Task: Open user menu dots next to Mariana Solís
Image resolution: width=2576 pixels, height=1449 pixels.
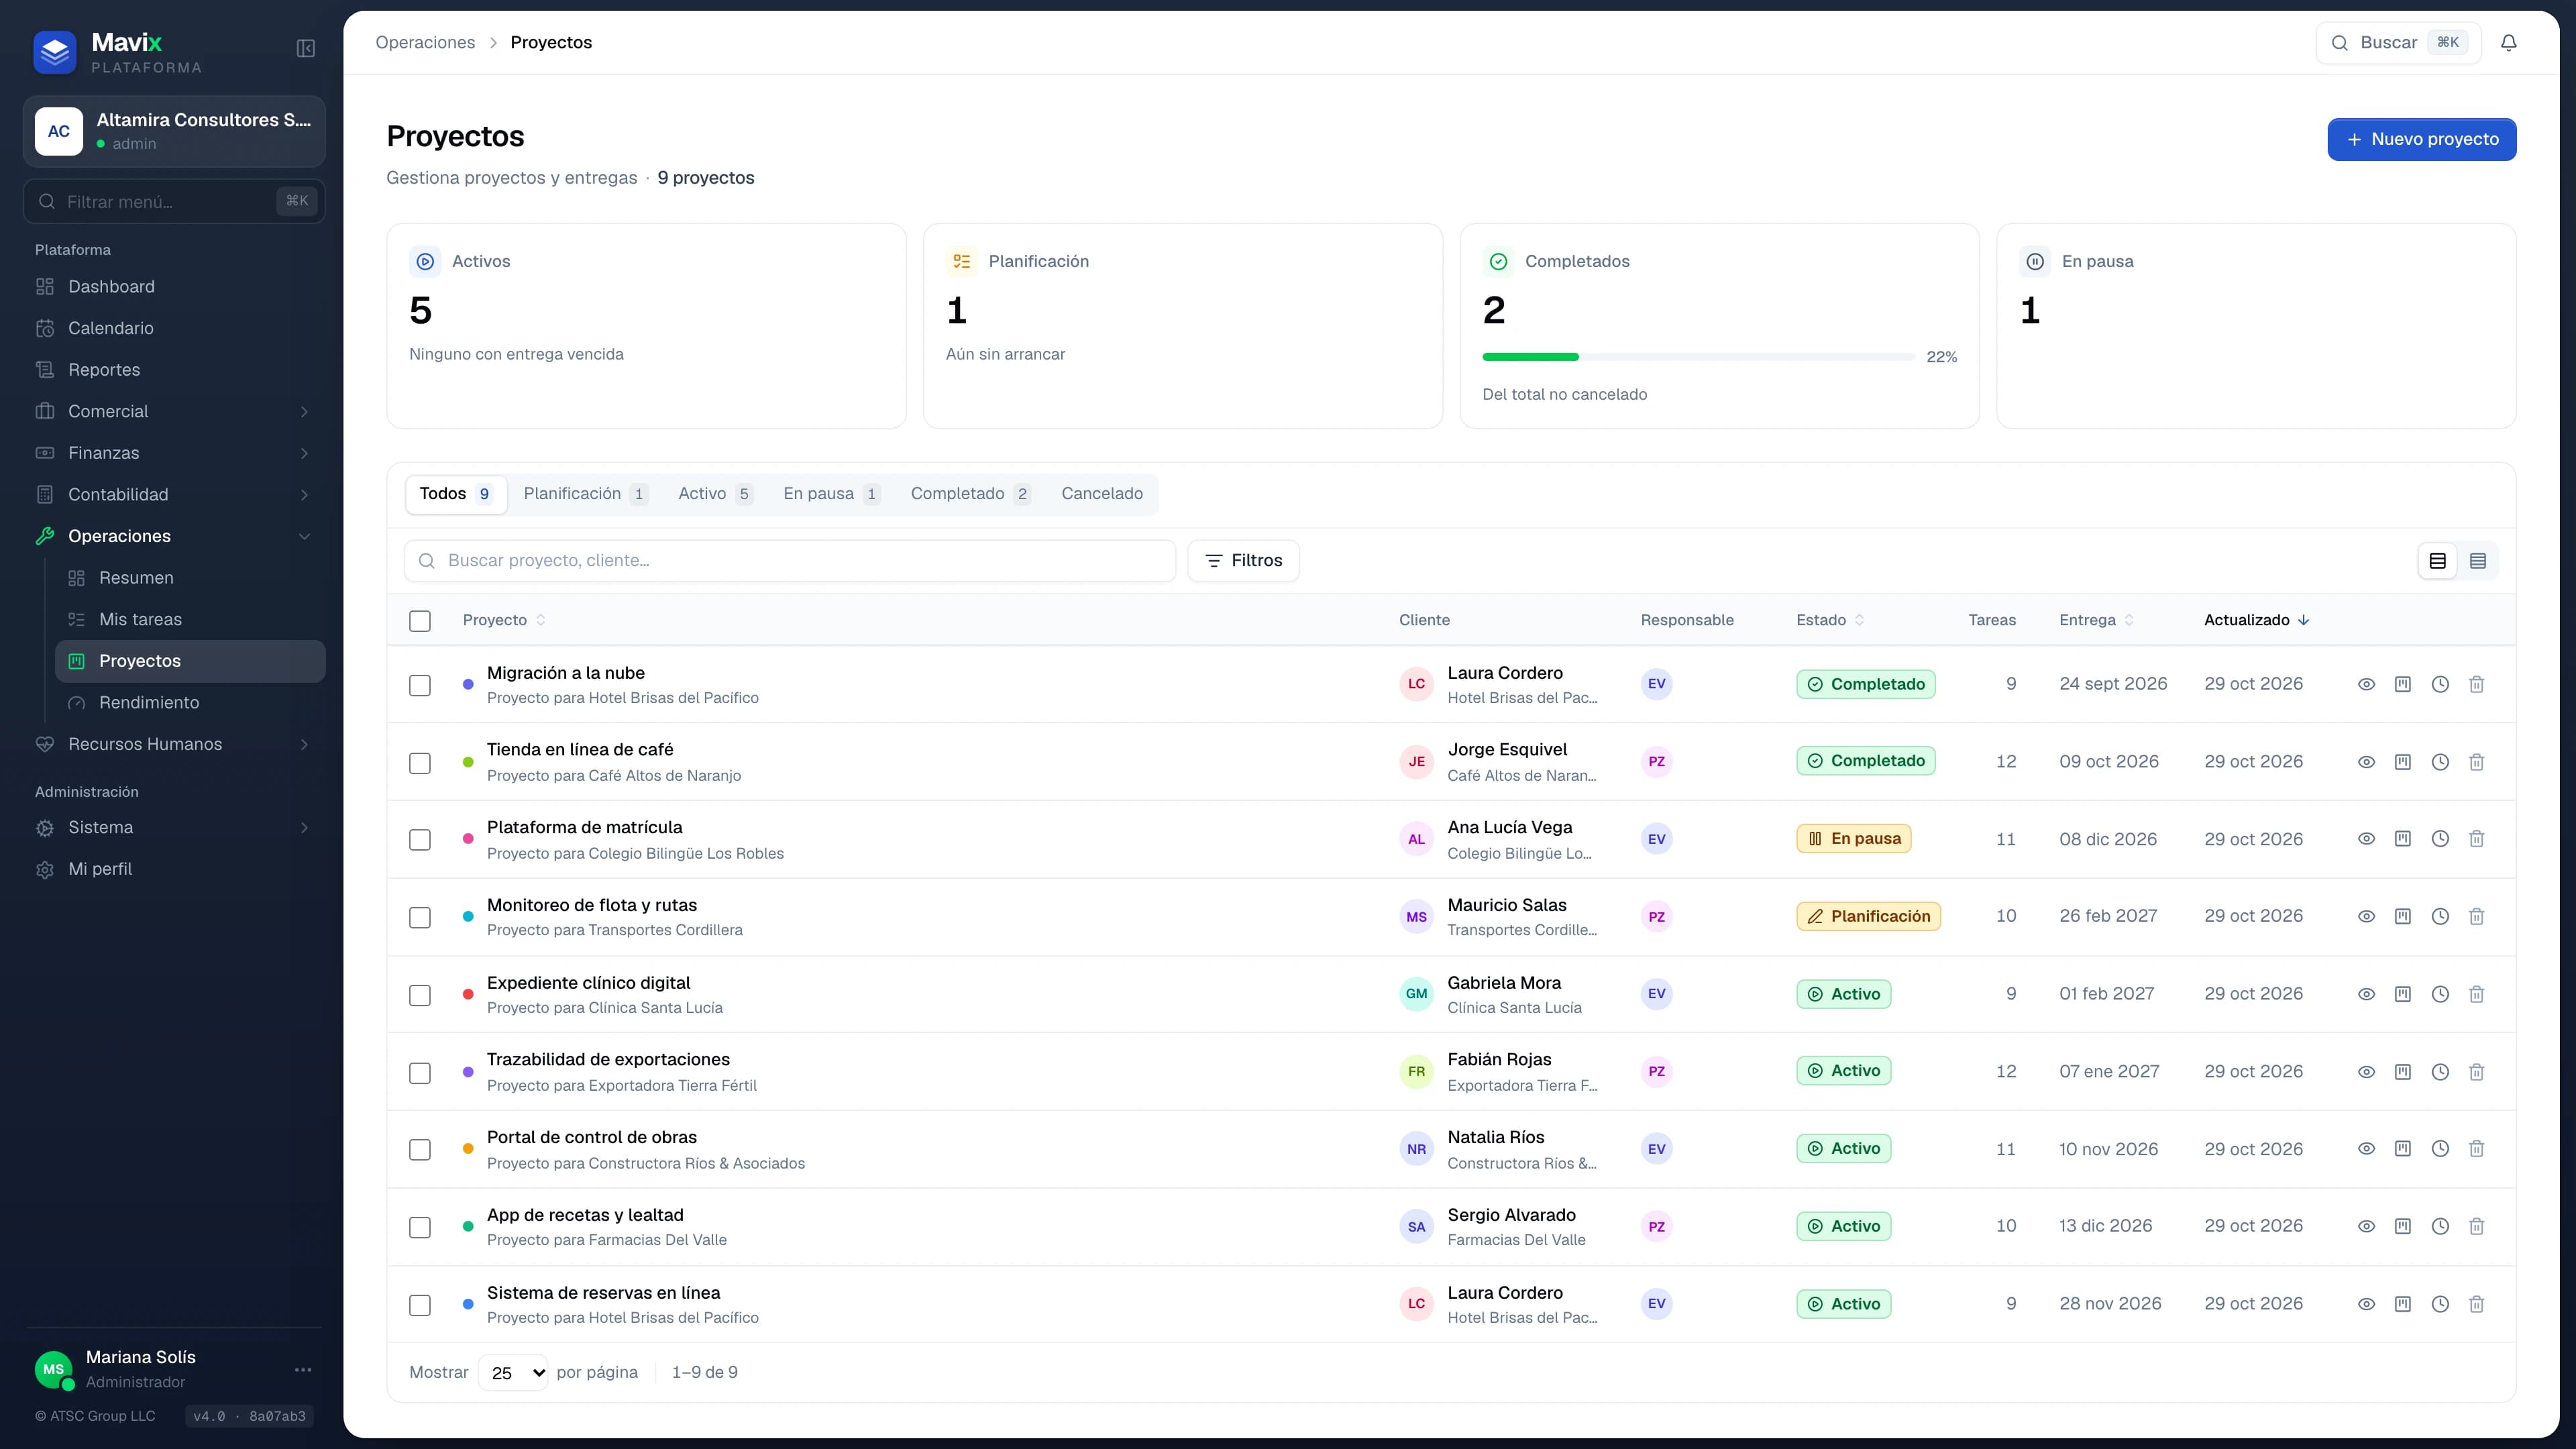Action: pyautogui.click(x=303, y=1370)
